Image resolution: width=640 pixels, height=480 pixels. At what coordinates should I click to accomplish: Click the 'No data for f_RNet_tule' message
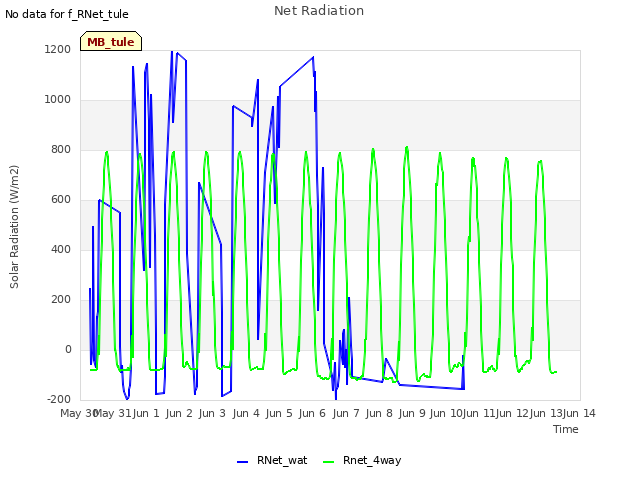[x=67, y=14]
